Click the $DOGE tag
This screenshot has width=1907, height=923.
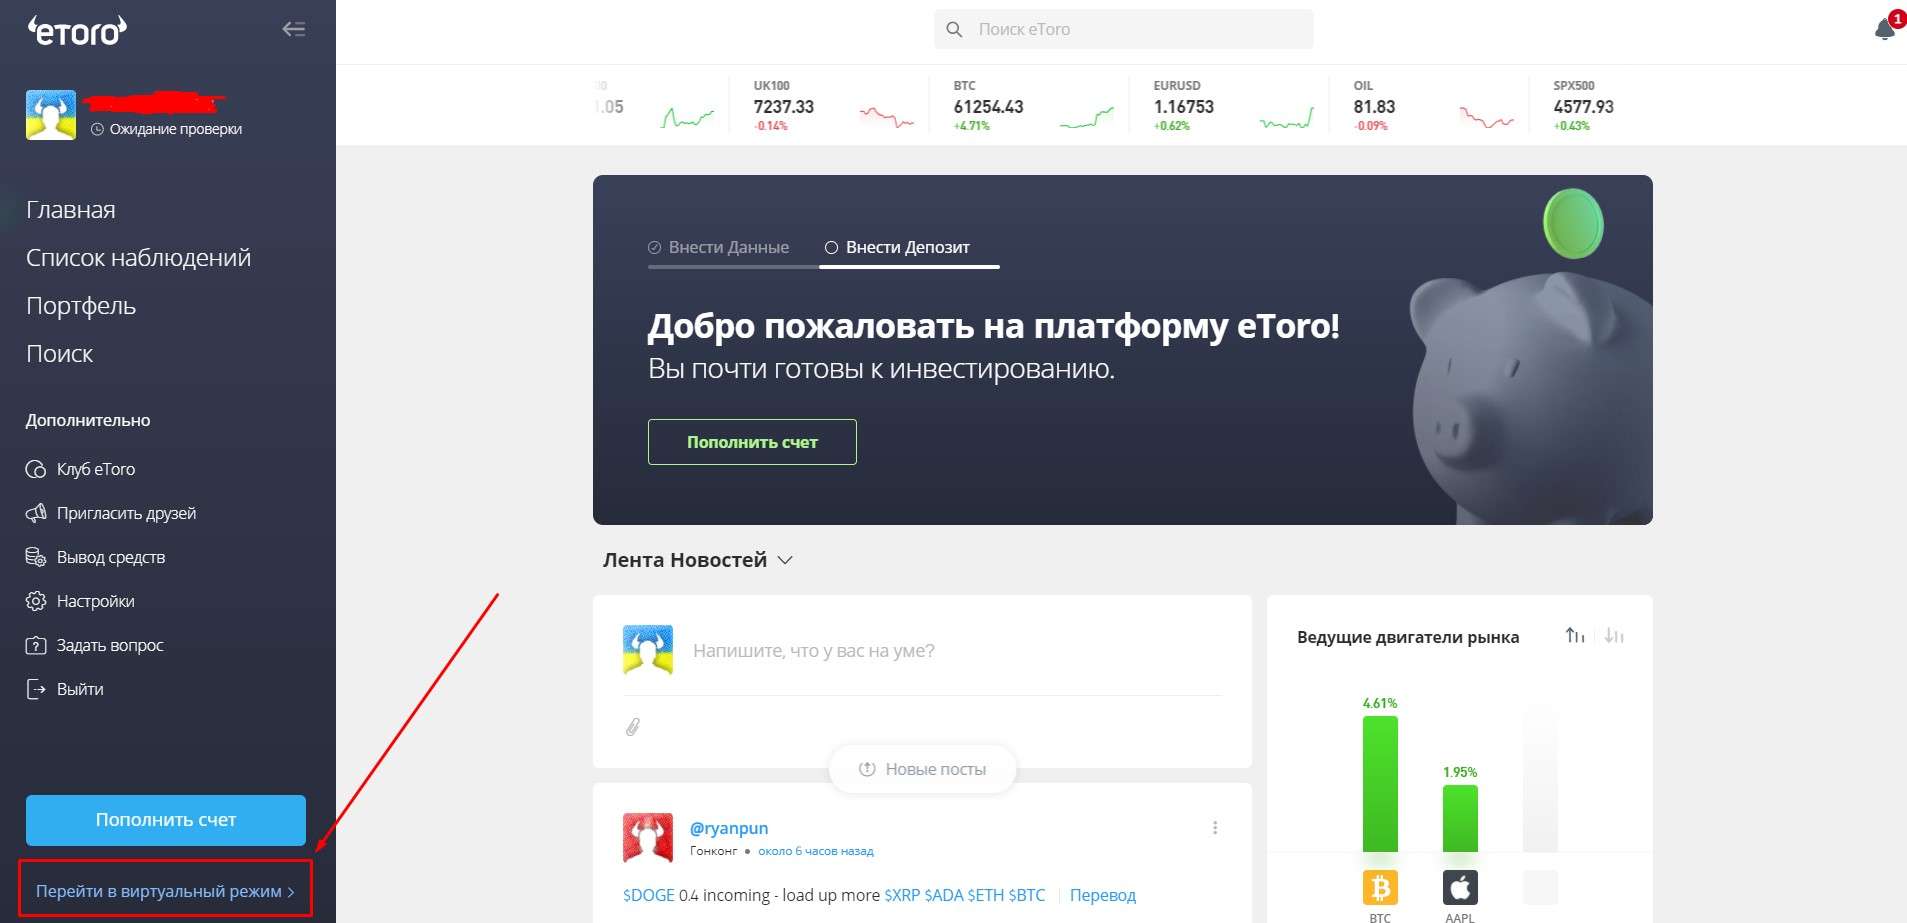coord(649,895)
